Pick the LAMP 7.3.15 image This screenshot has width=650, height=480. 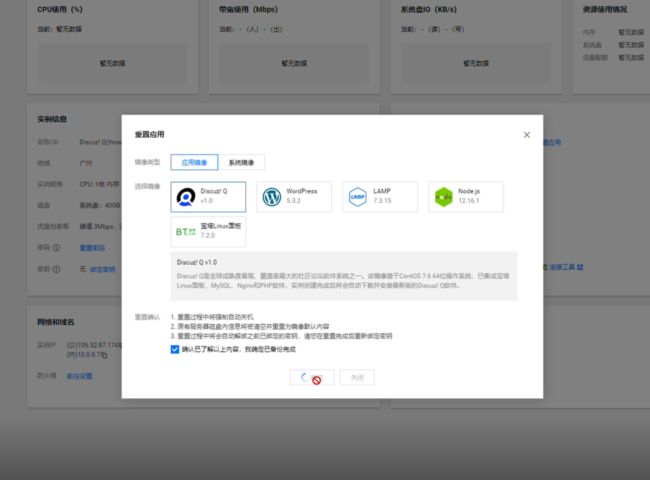point(380,197)
